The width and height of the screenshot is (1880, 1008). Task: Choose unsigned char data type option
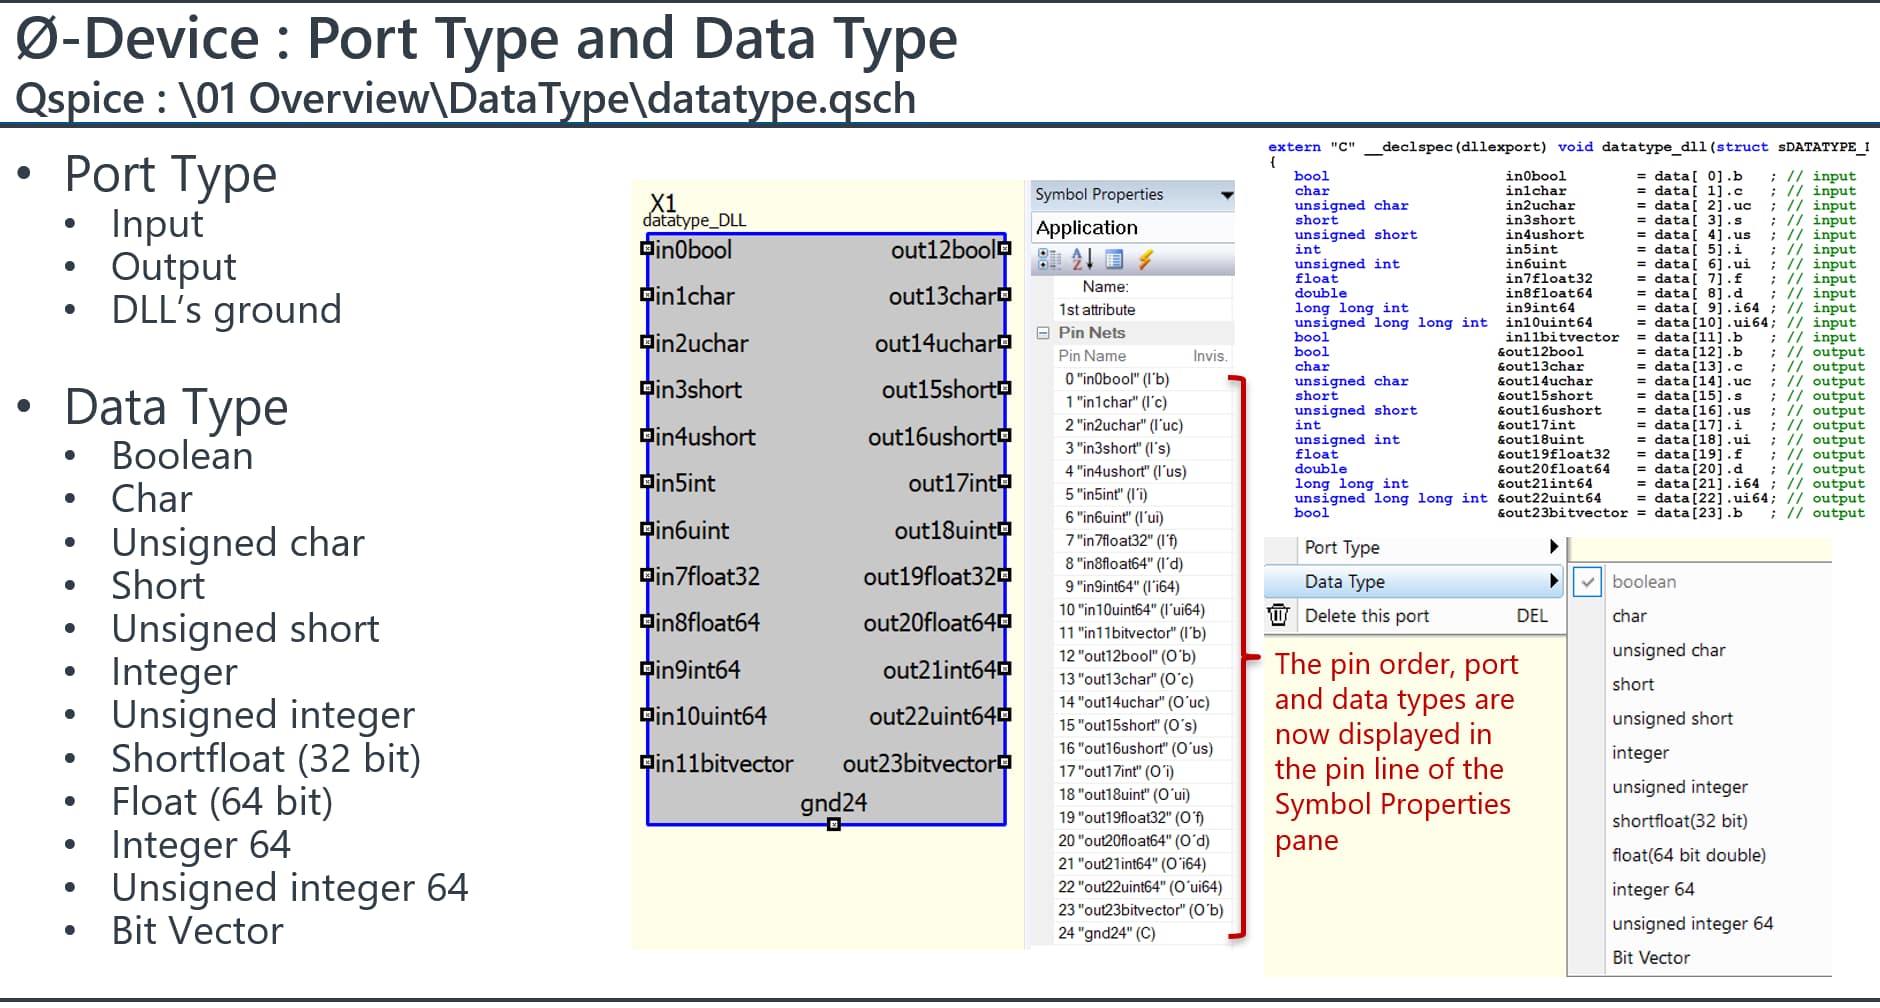pyautogui.click(x=1668, y=650)
